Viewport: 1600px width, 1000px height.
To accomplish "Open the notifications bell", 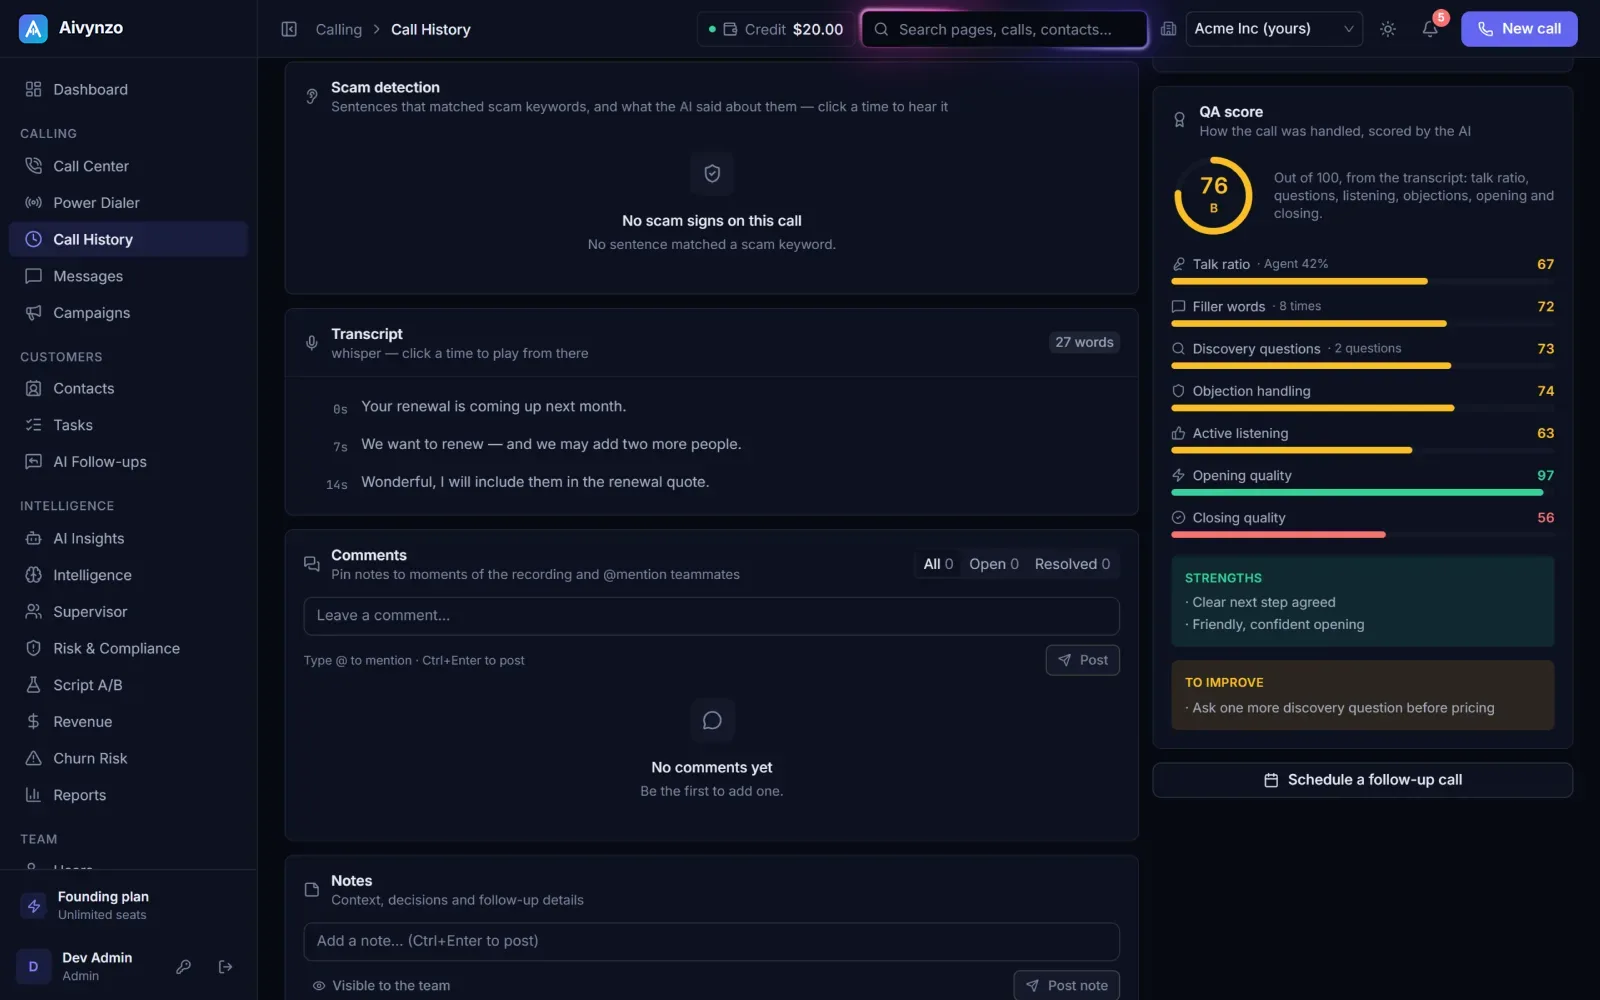I will (x=1430, y=29).
